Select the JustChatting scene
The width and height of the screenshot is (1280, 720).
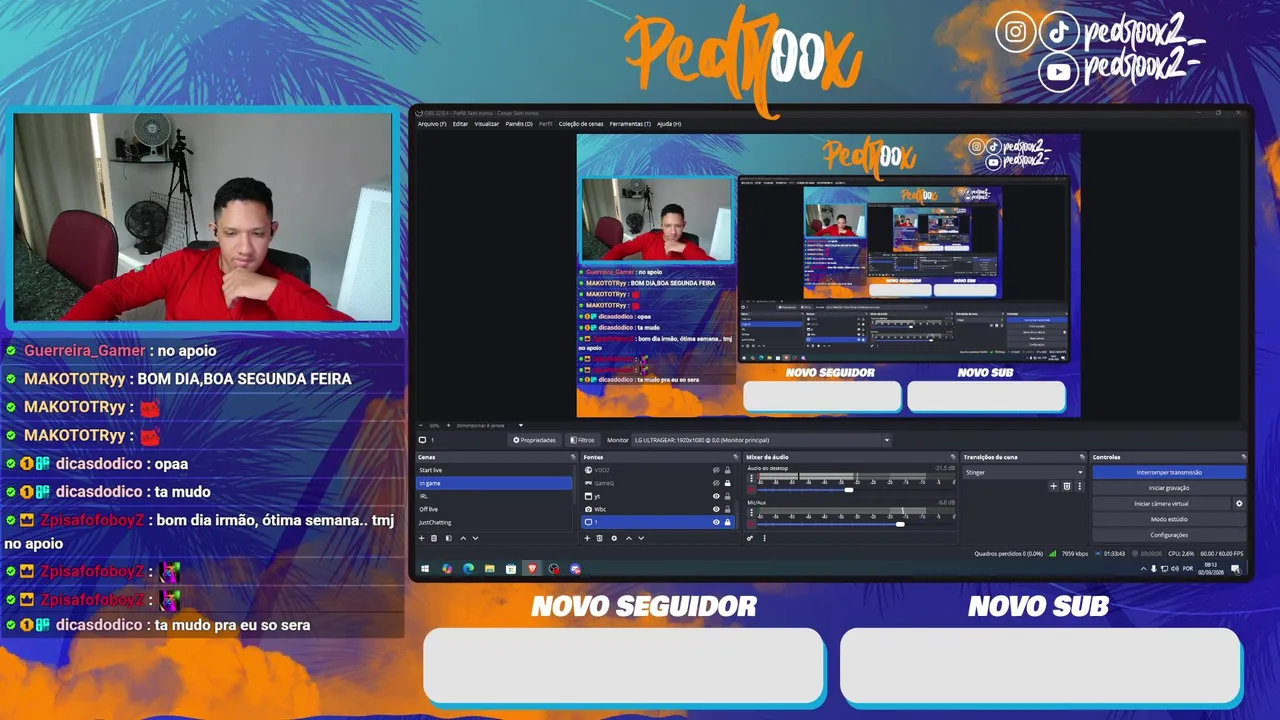click(x=495, y=522)
